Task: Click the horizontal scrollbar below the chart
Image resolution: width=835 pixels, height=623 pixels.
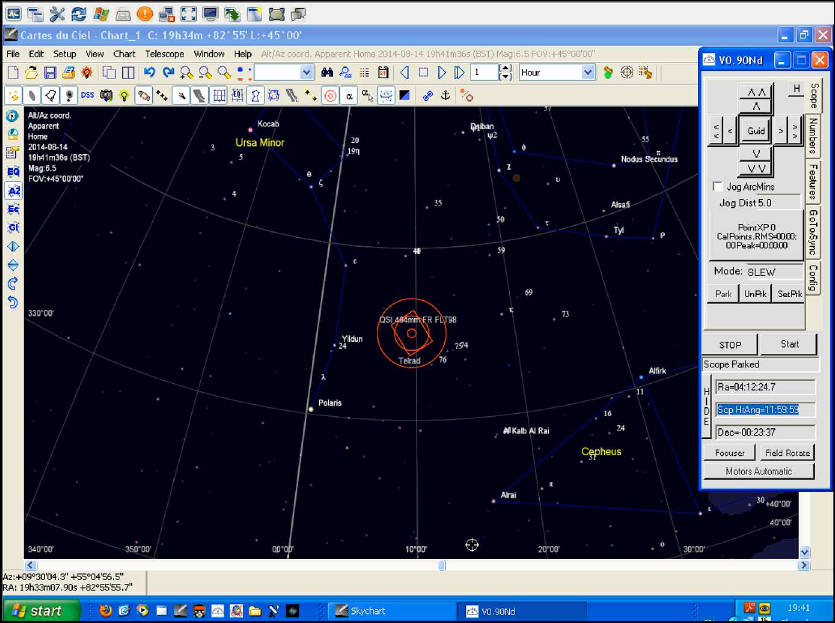Action: coord(442,565)
